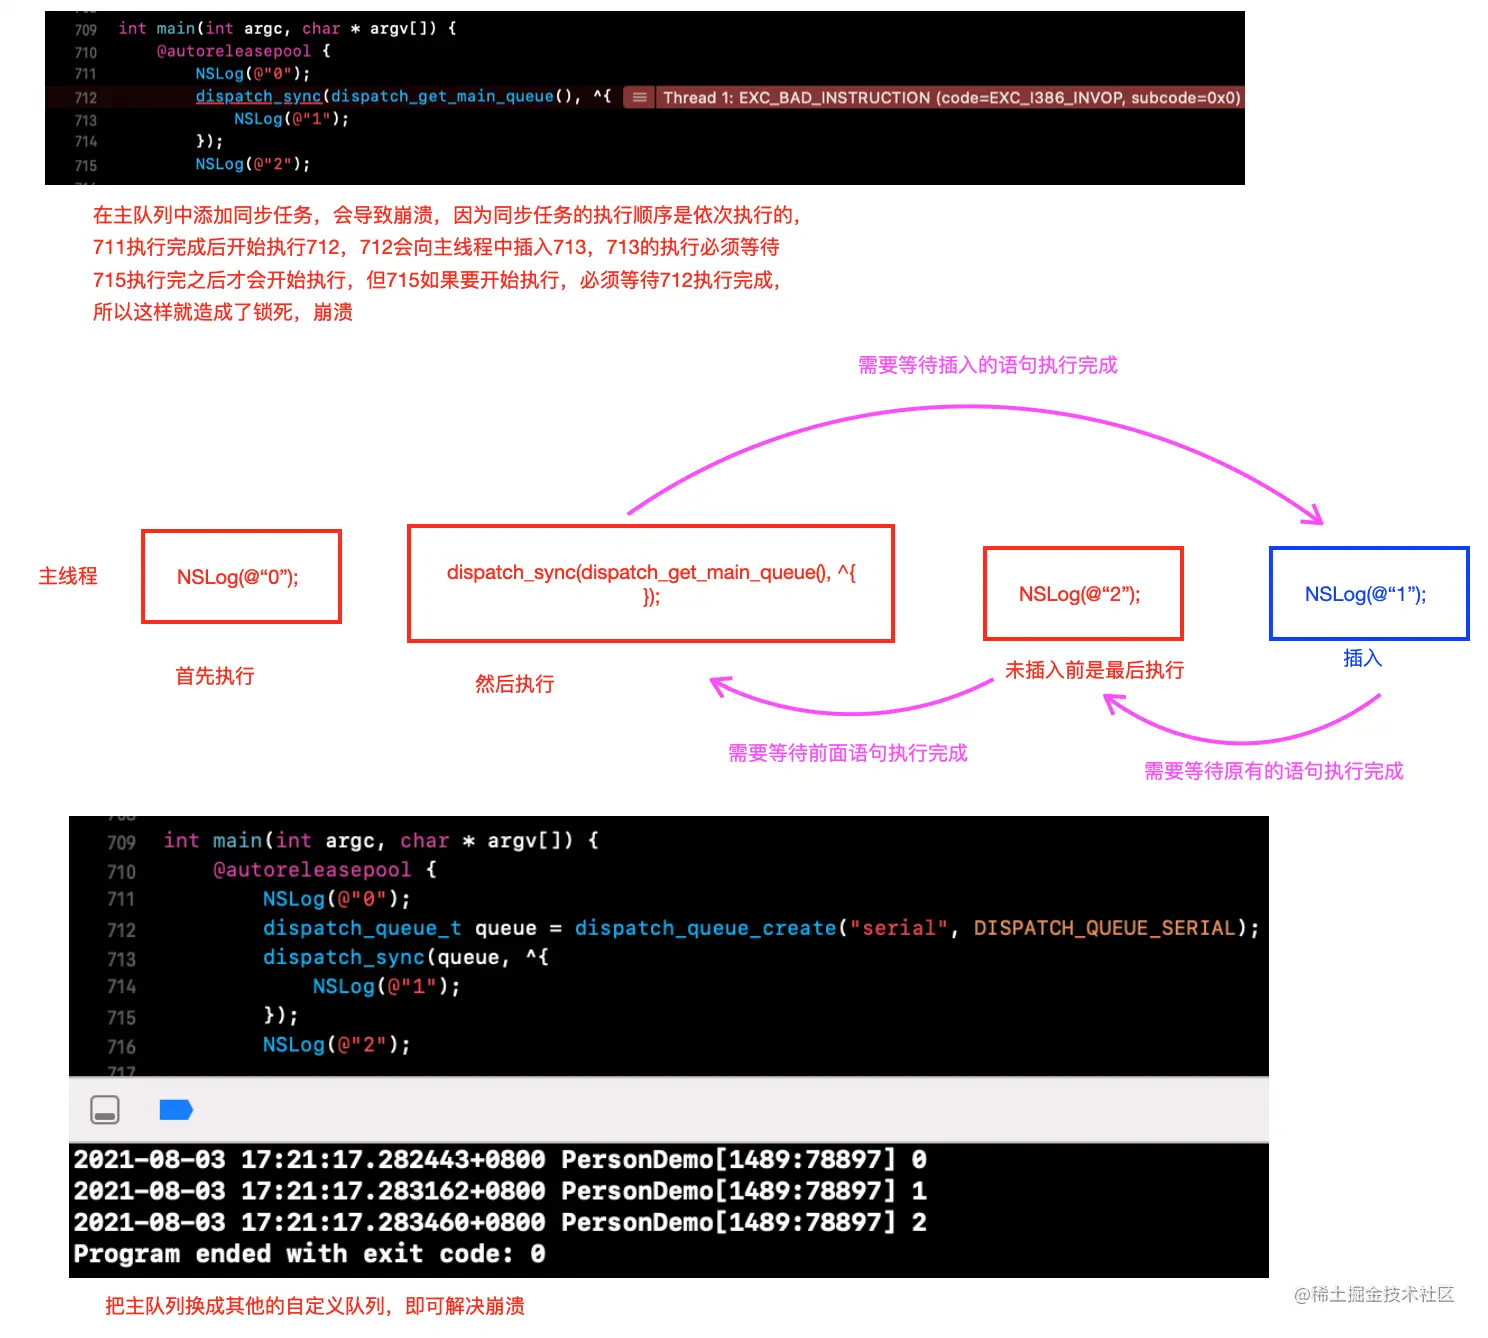Click NSLog(@"0"); text in red diagram box
Screen dimensions: 1488x1338
238,577
